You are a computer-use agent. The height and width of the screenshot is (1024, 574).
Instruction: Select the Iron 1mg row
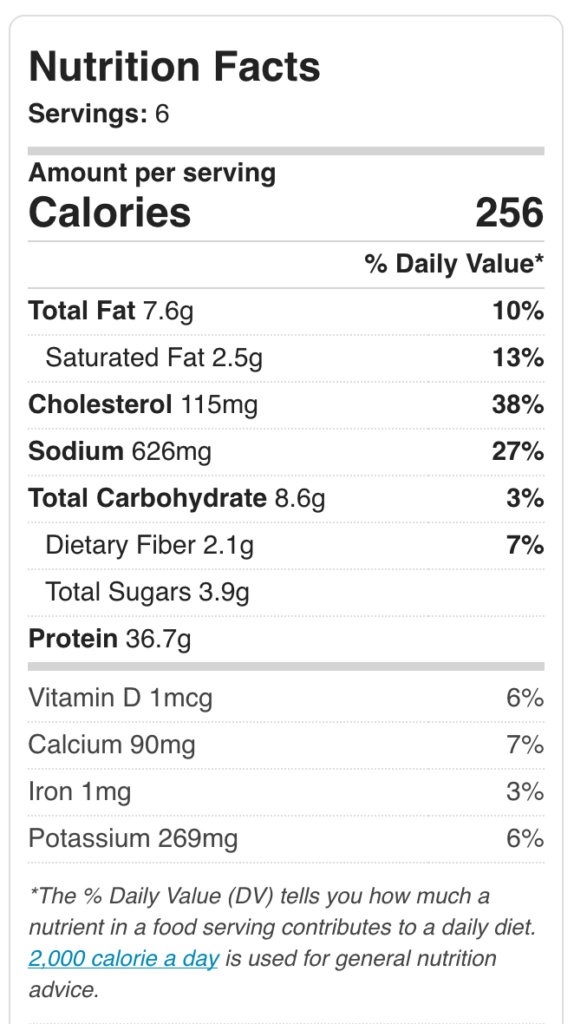[286, 792]
